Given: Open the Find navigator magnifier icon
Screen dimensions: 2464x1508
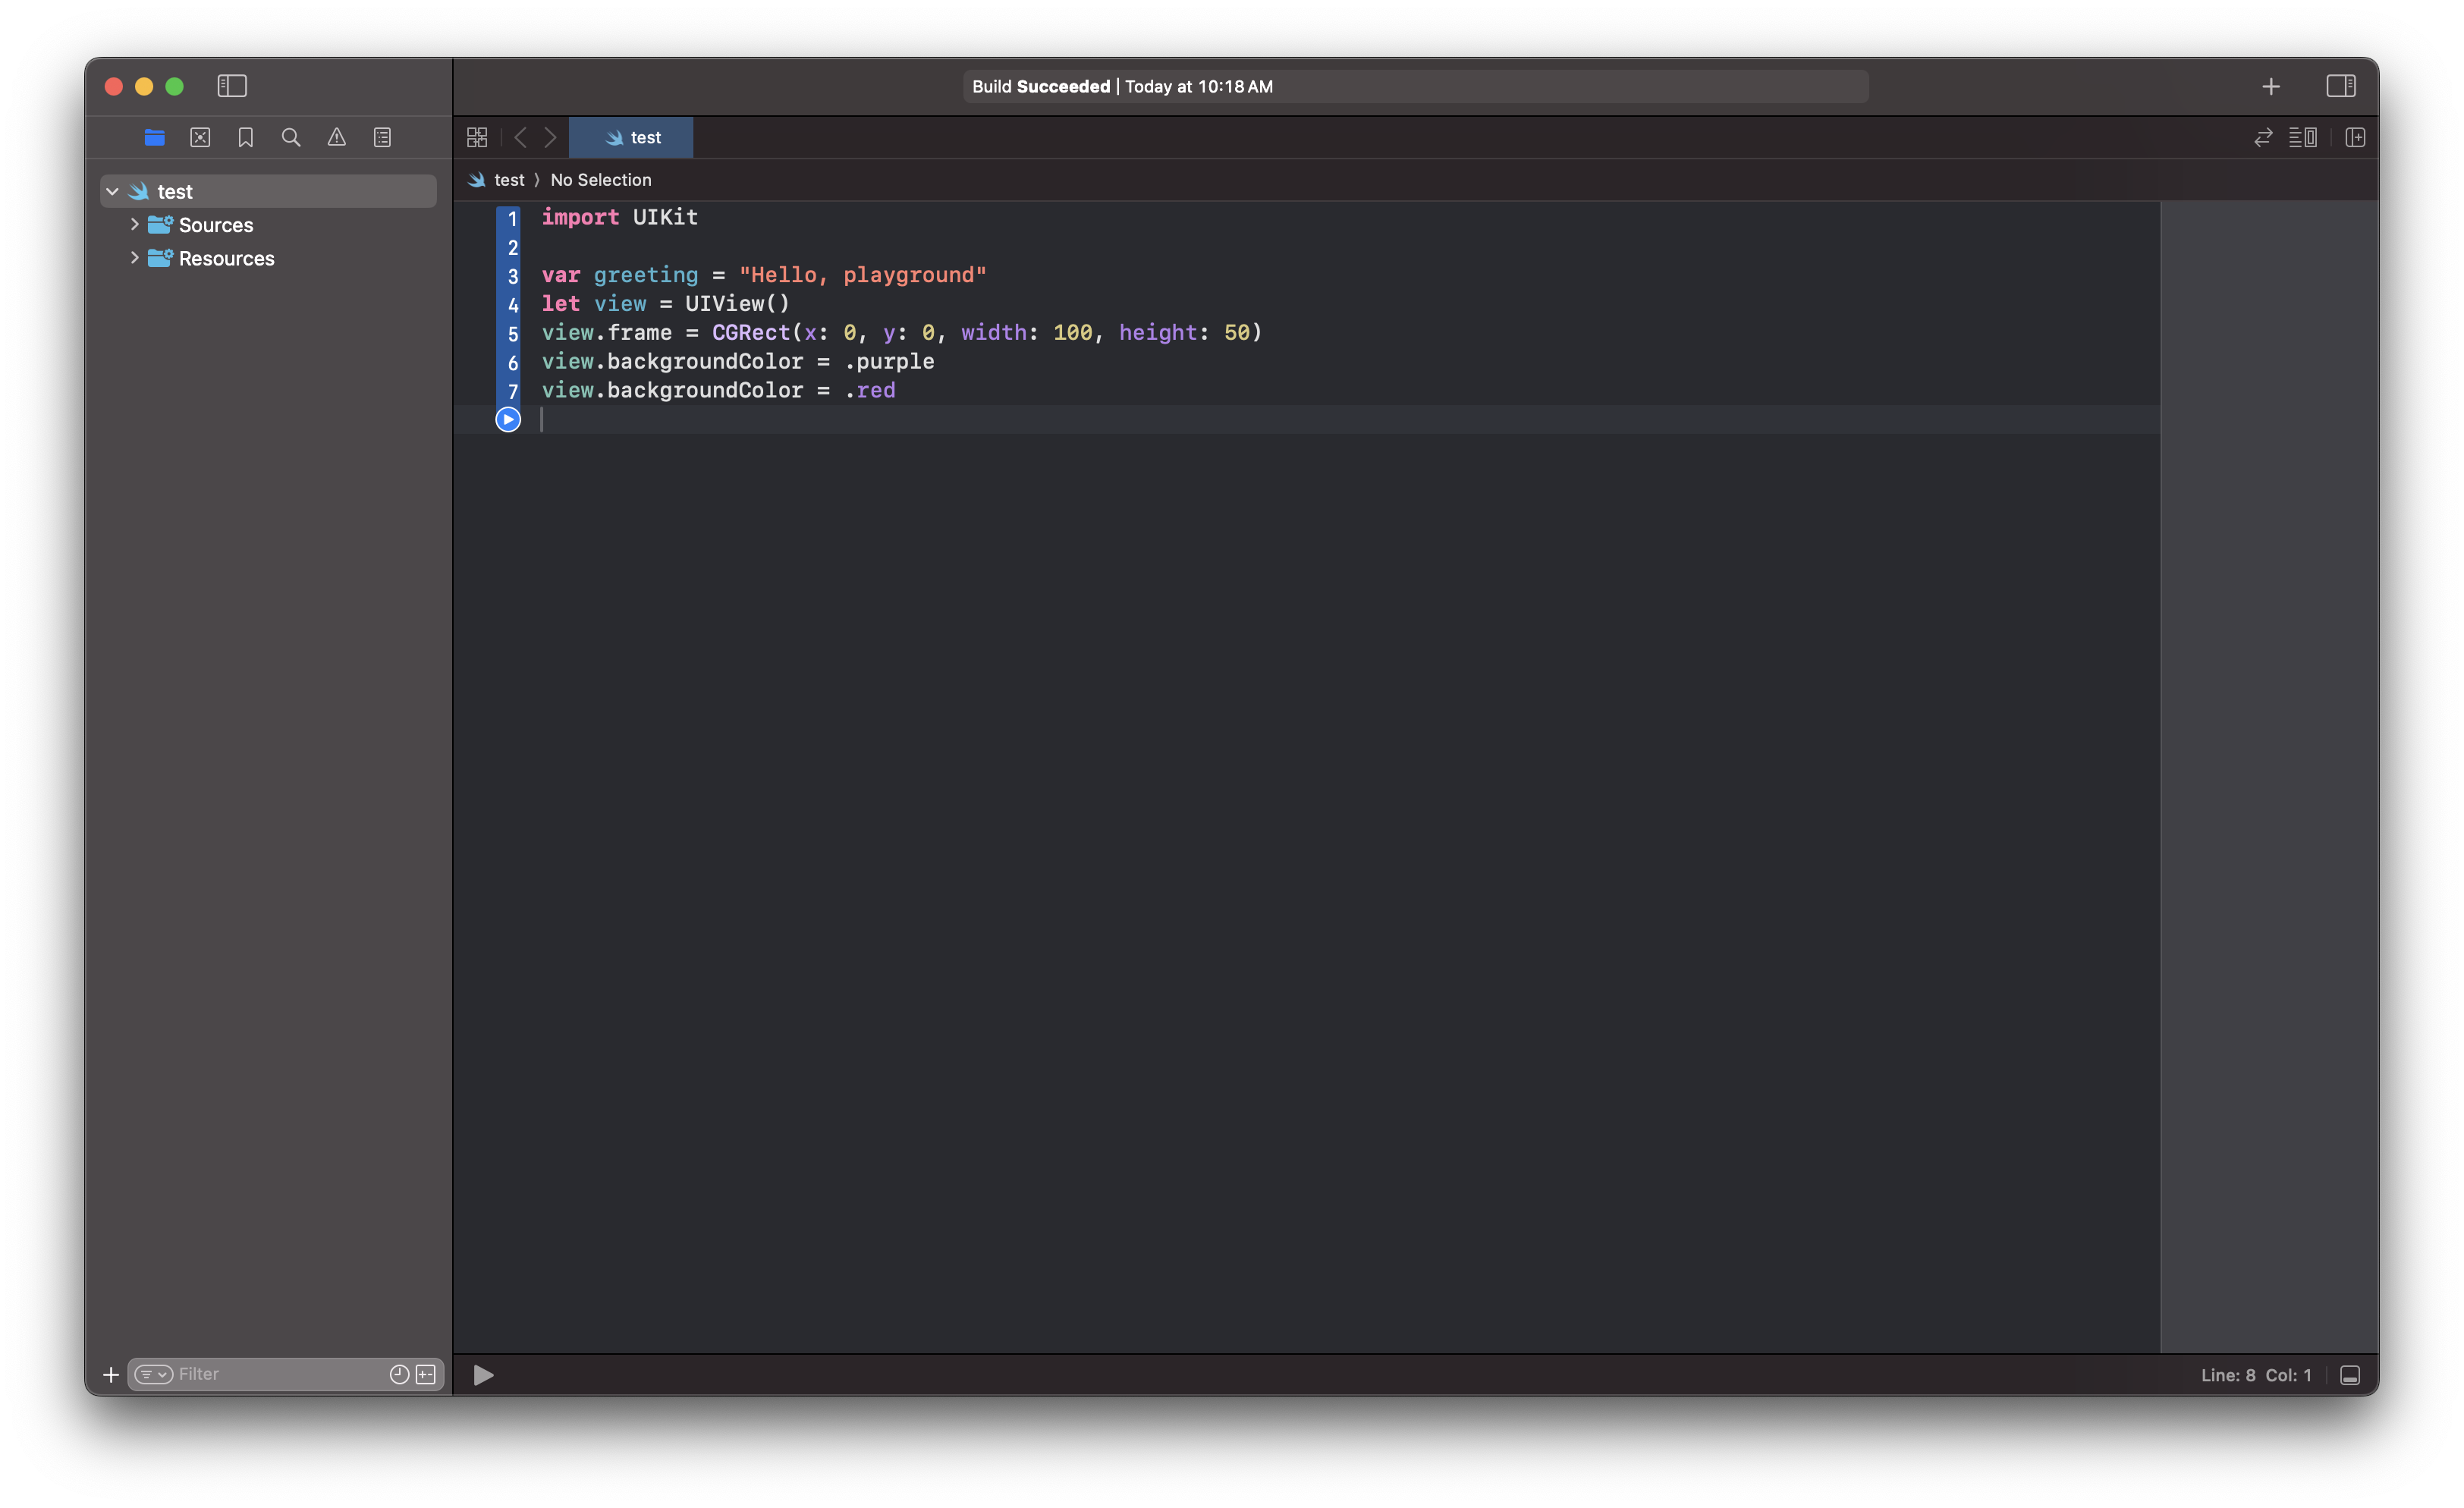Looking at the screenshot, I should [x=291, y=137].
